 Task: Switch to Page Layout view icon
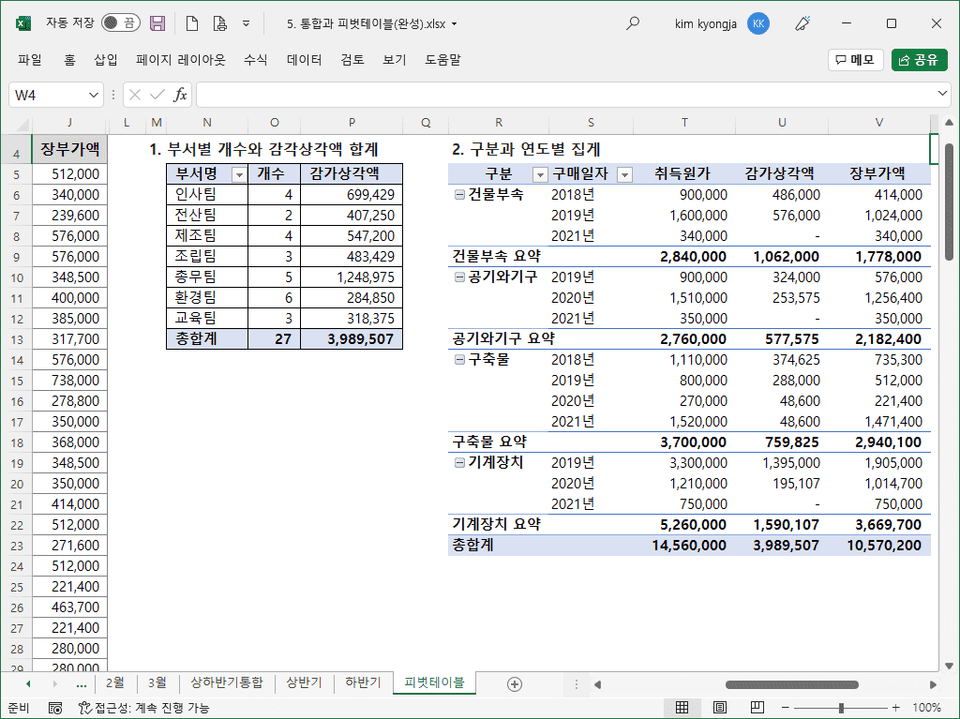click(x=719, y=707)
